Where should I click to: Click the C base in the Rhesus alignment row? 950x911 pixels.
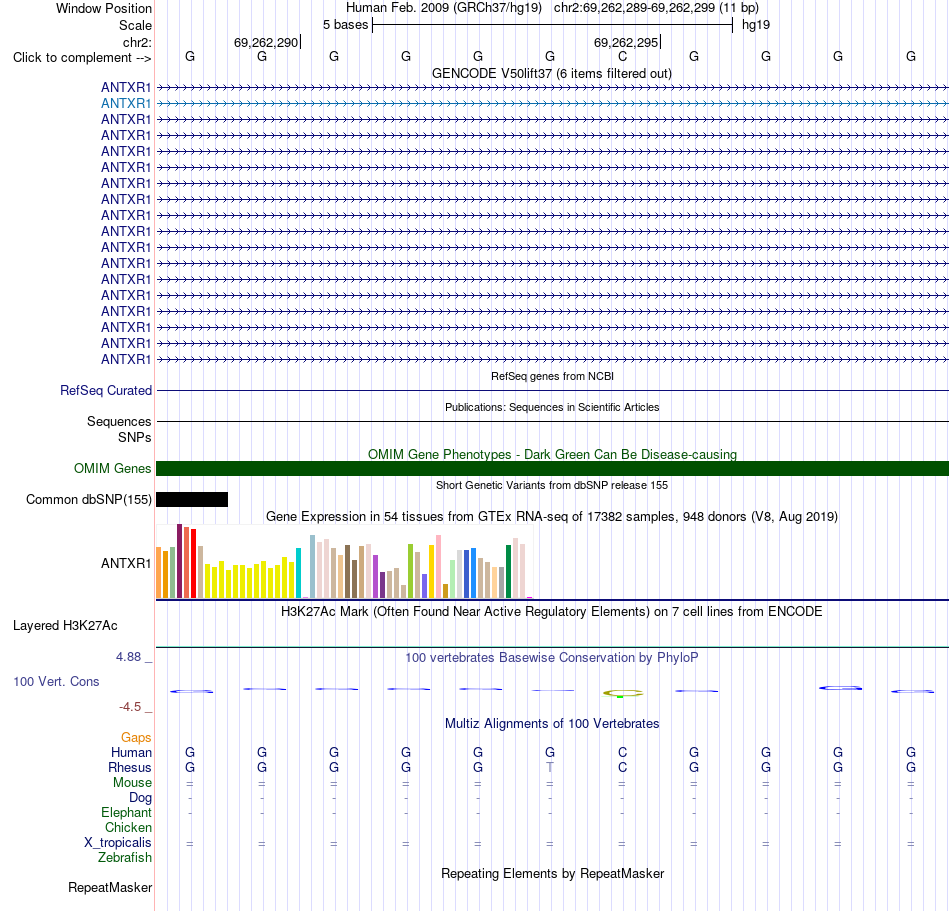click(622, 767)
